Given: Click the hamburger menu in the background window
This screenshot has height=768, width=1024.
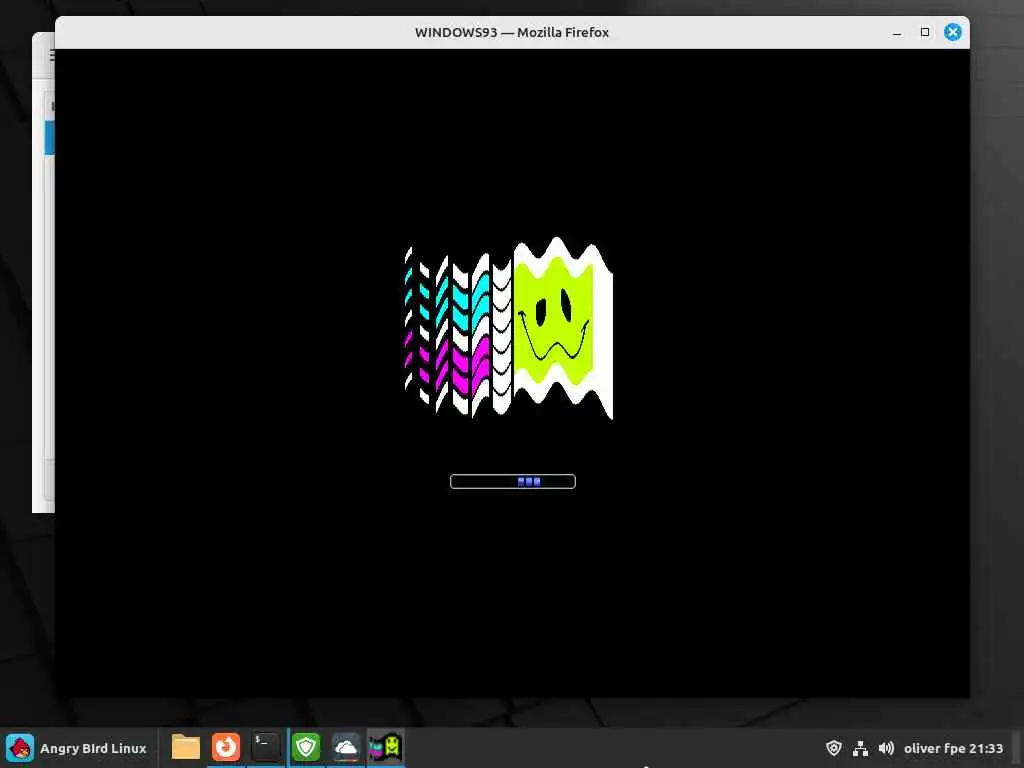Looking at the screenshot, I should coord(52,56).
